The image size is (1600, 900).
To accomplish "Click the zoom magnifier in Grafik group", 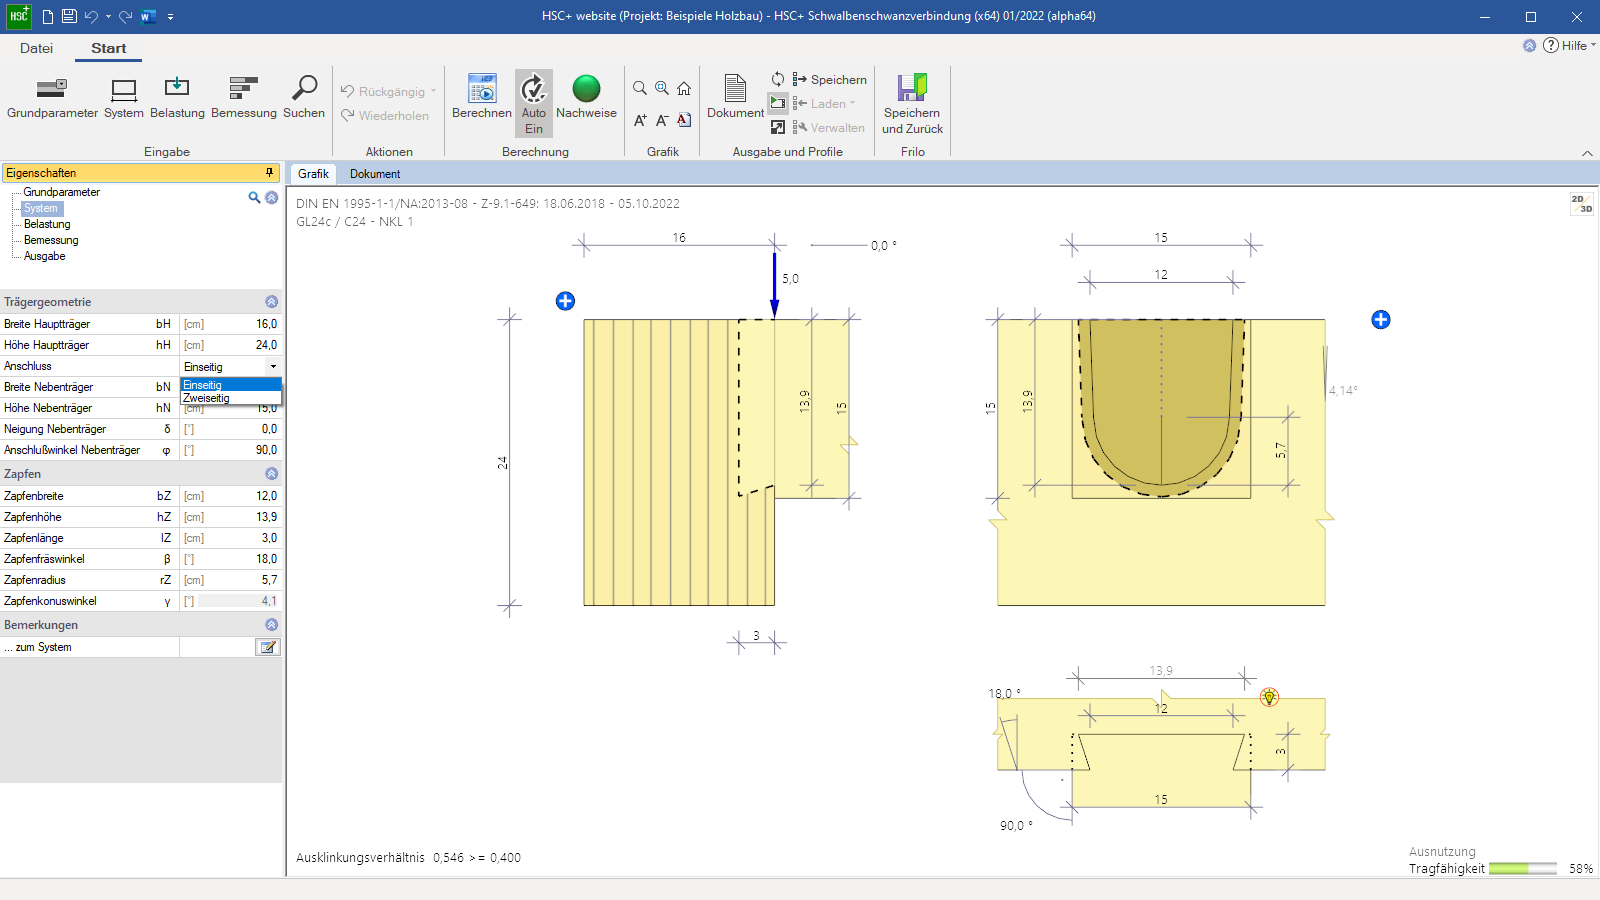I will tap(640, 88).
